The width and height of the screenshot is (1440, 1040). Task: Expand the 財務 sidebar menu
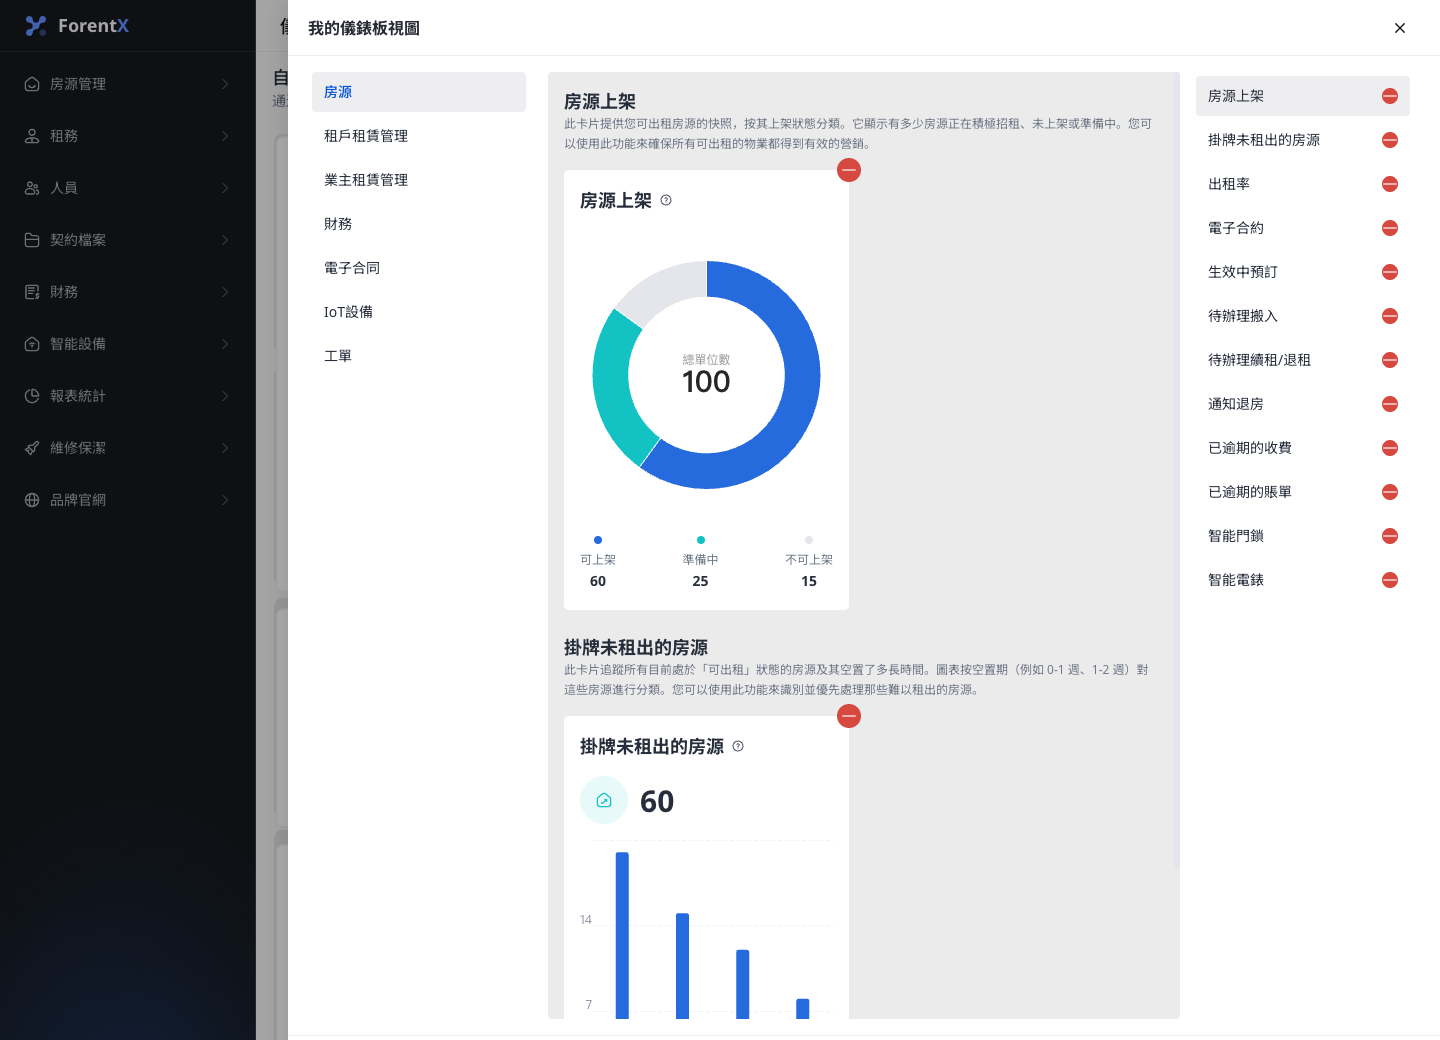click(x=128, y=292)
